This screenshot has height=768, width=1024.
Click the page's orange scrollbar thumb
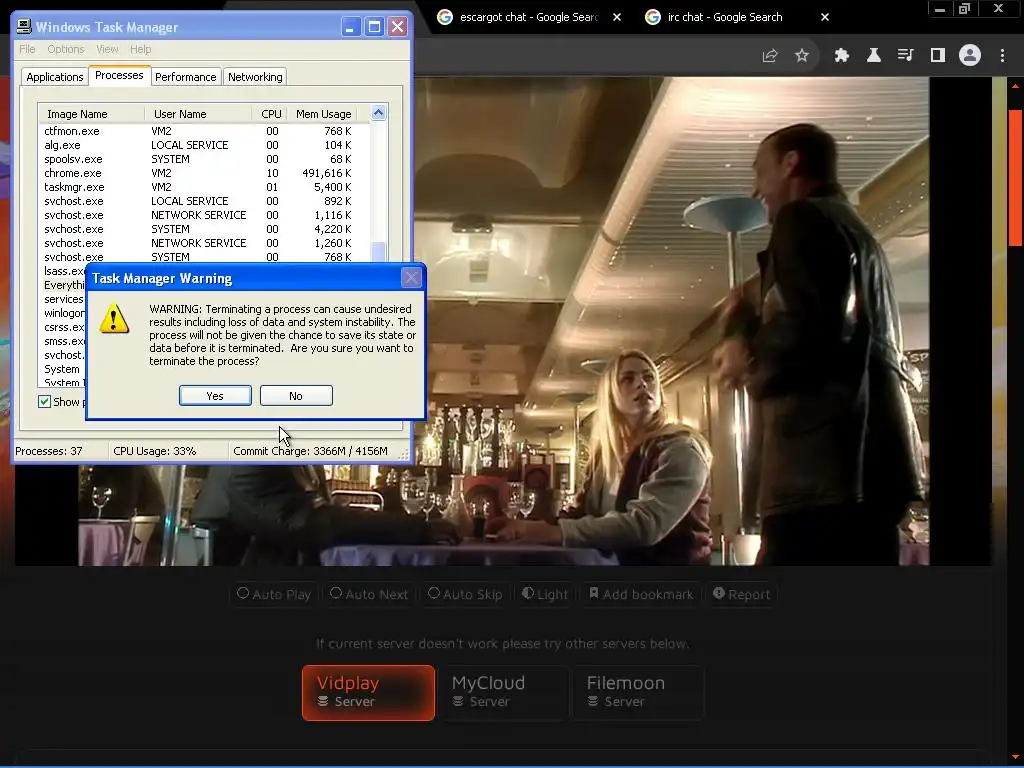pos(1016,178)
